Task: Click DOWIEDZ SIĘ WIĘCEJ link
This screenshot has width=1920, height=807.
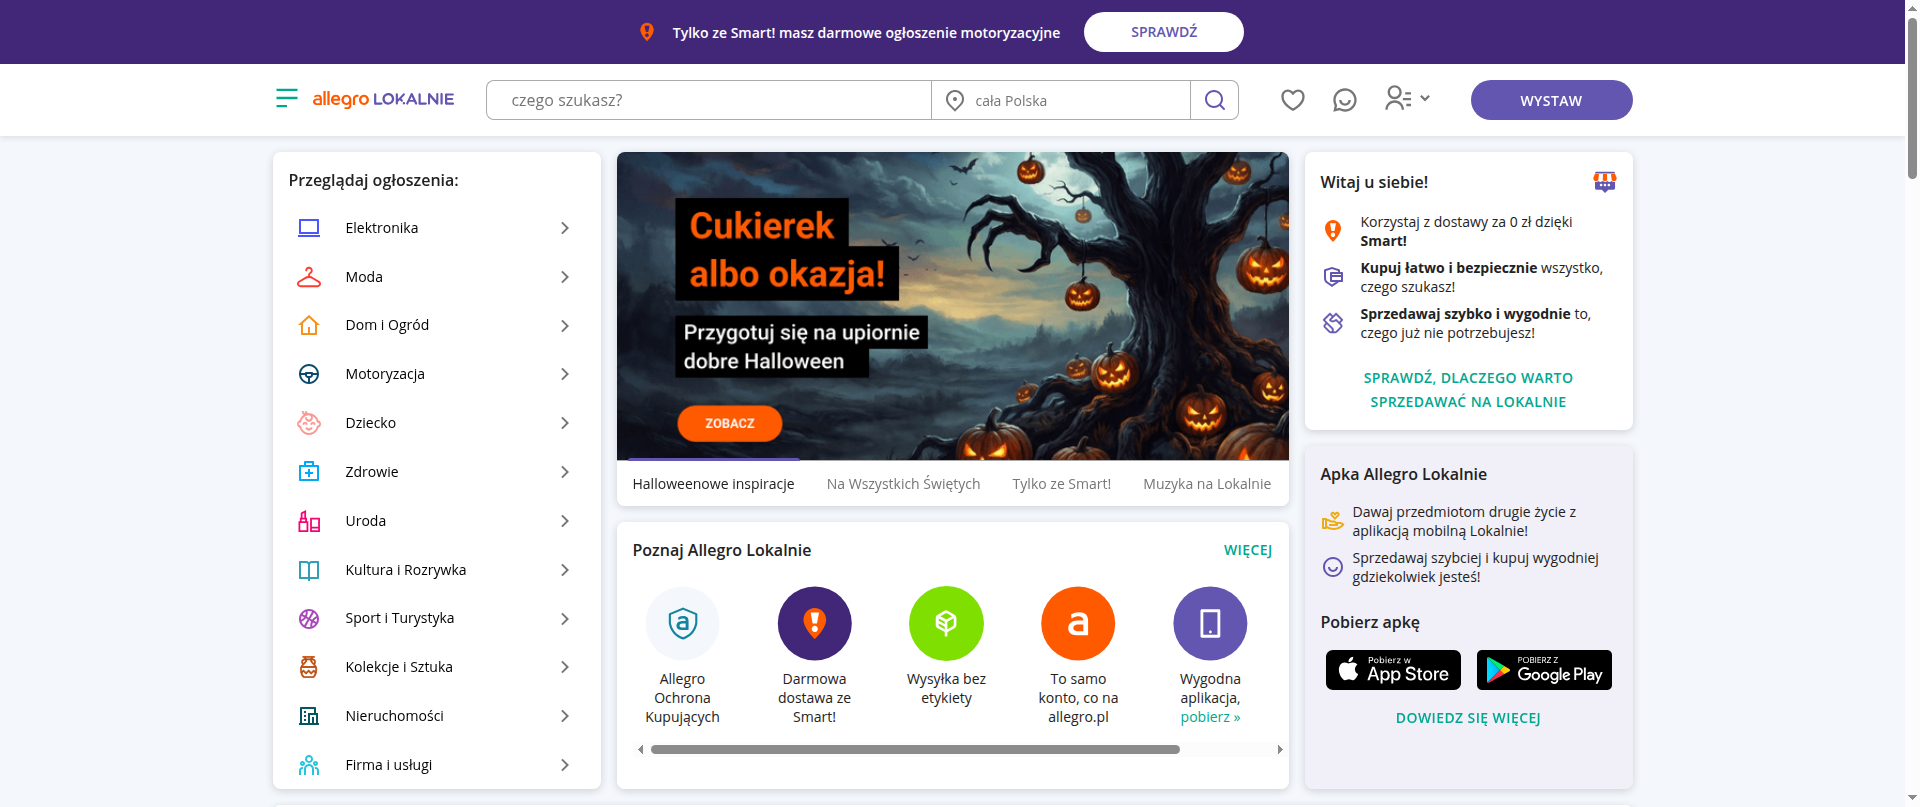Action: tap(1468, 718)
